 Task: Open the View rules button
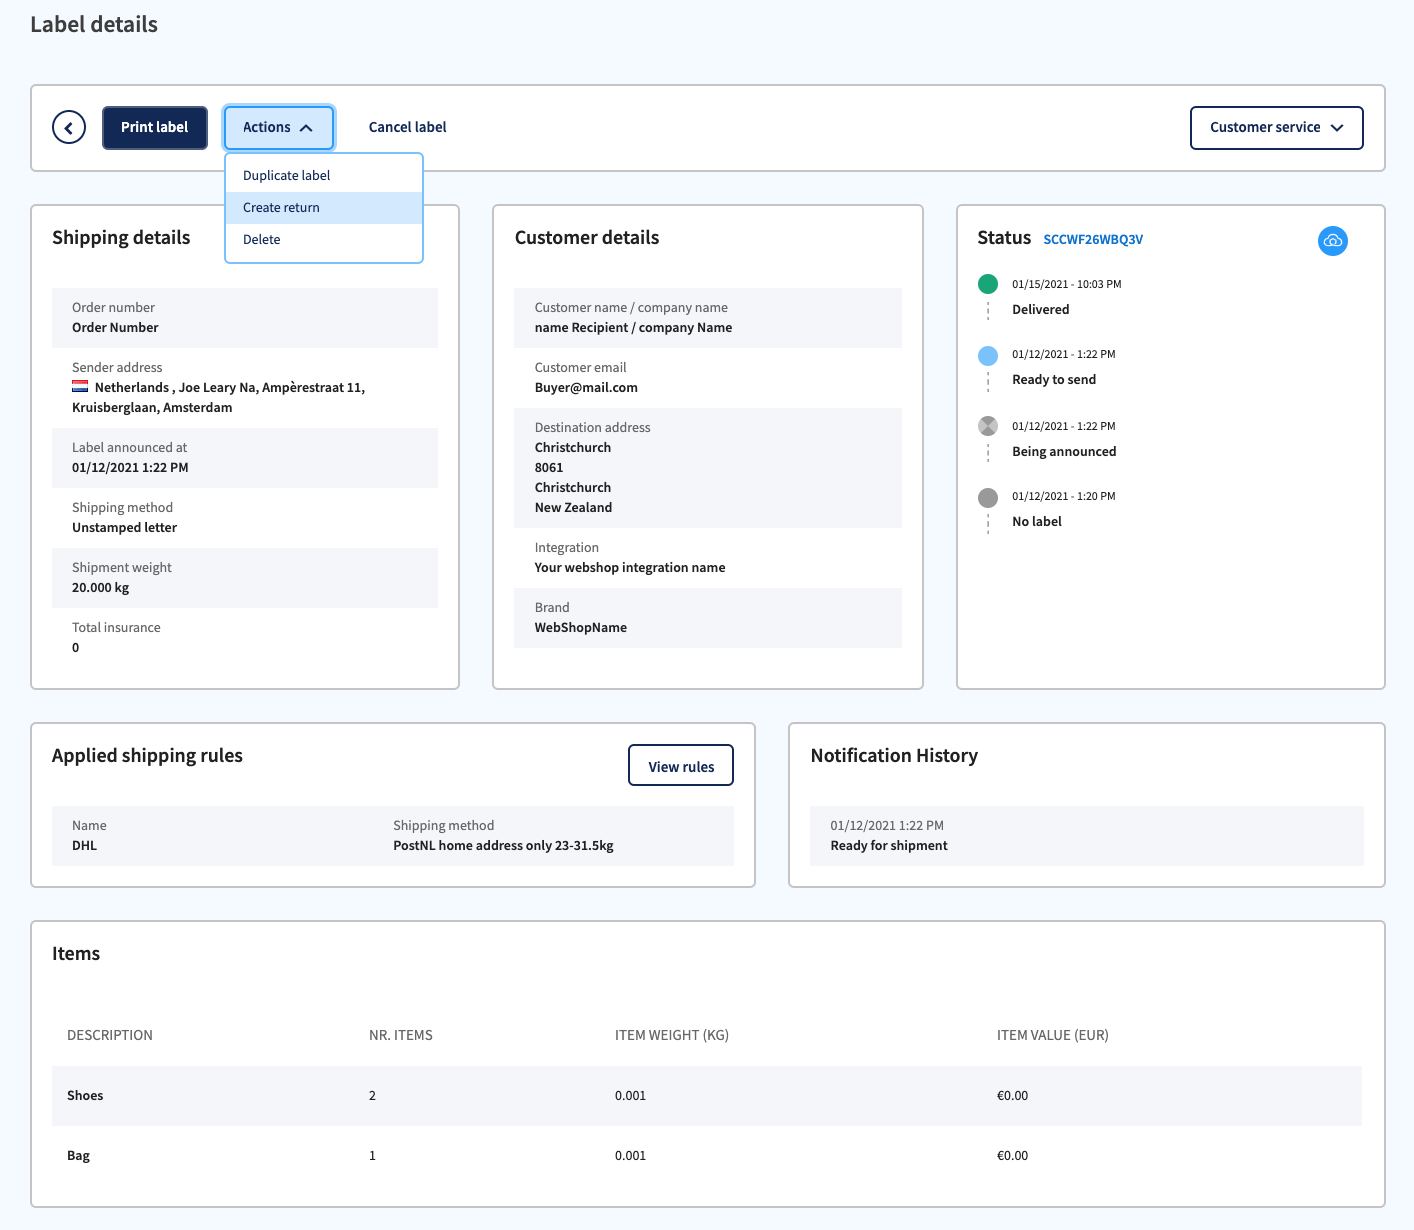click(681, 766)
